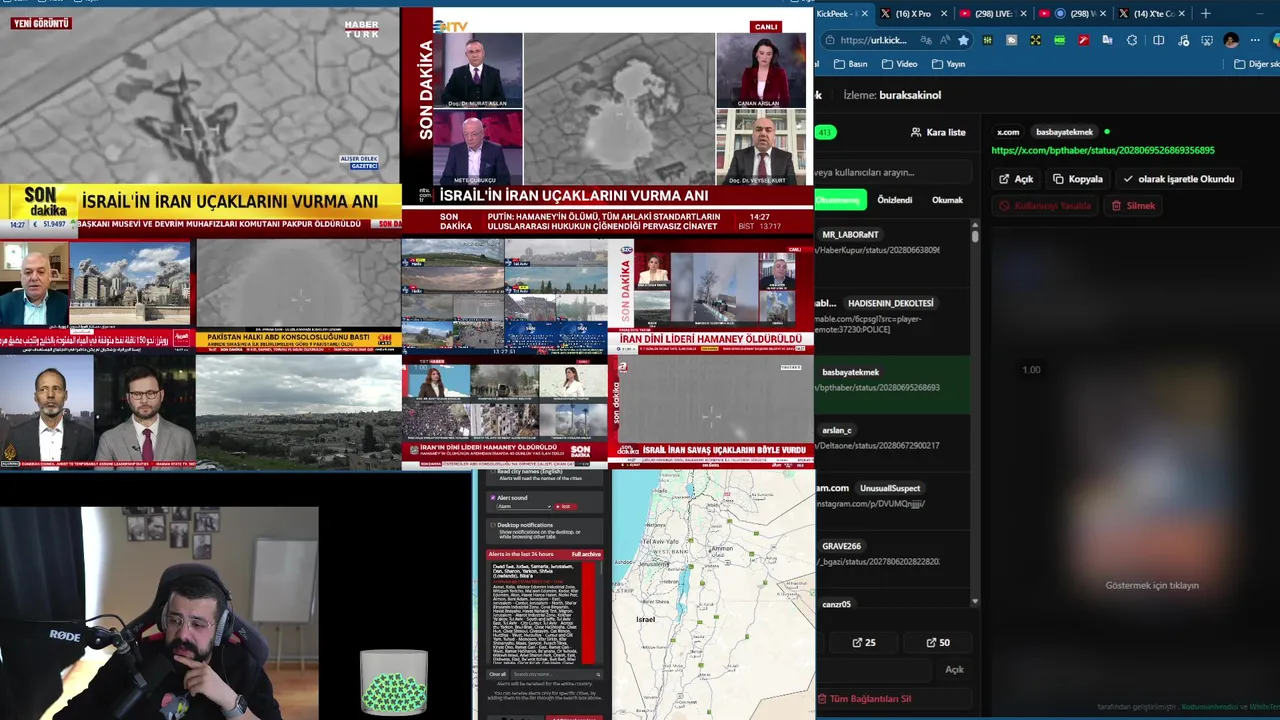The height and width of the screenshot is (720, 1280).
Task: Click the translate page icon in address bar
Action: click(926, 40)
